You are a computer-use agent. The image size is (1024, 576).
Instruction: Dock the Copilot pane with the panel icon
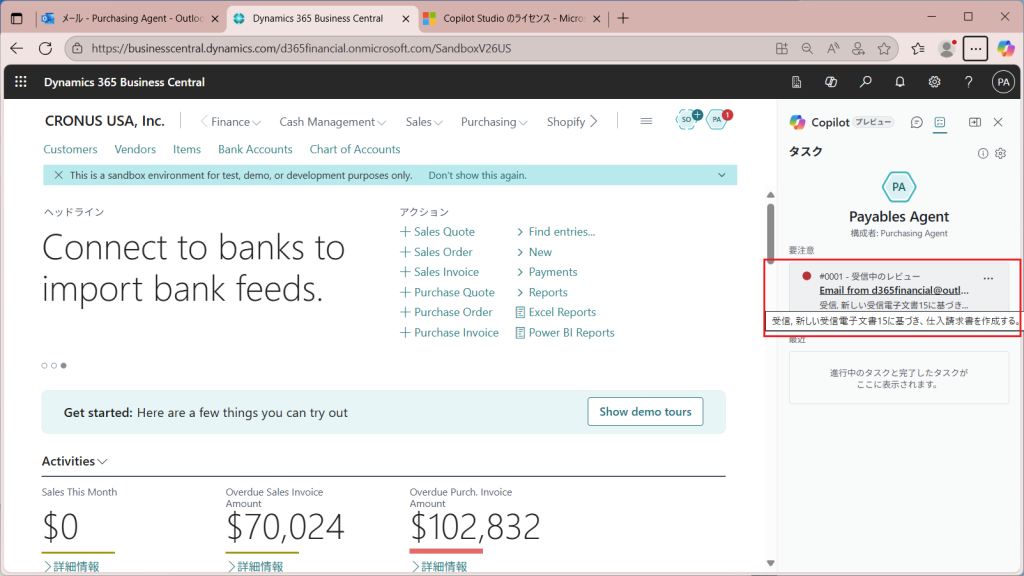click(974, 122)
